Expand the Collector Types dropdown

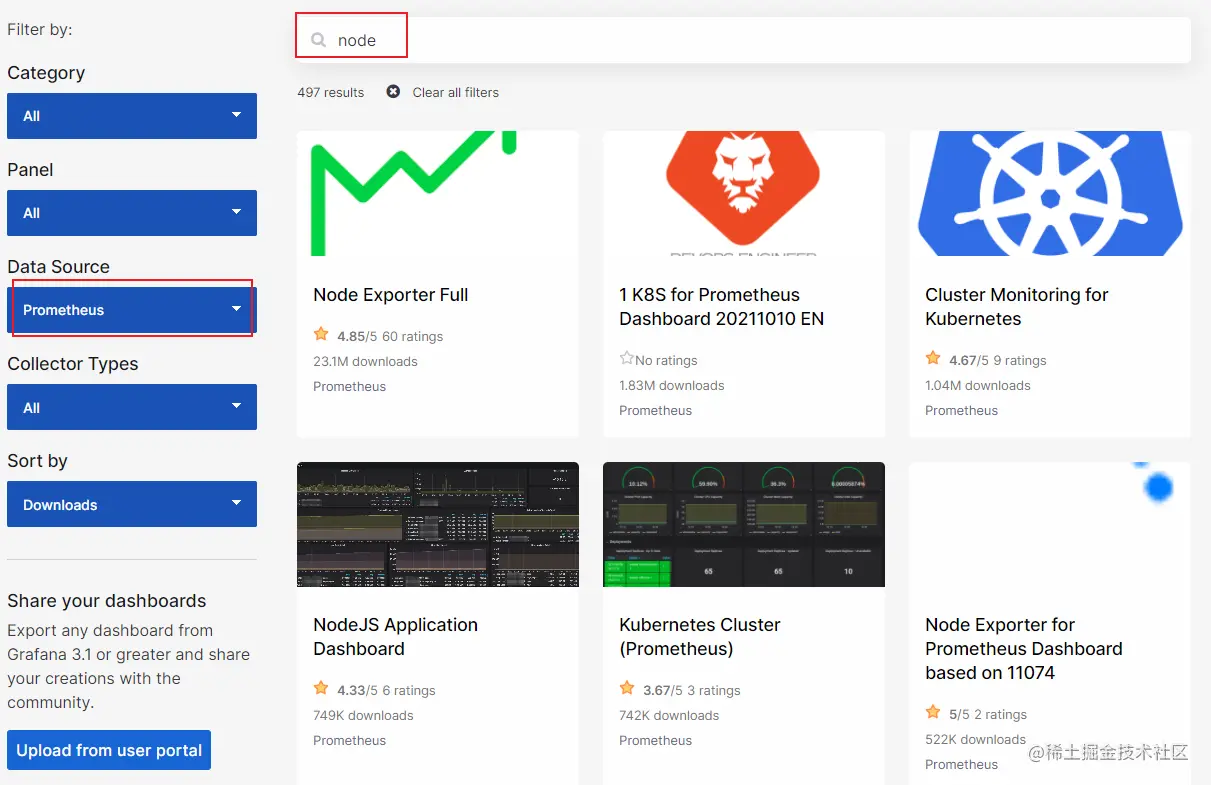click(132, 407)
